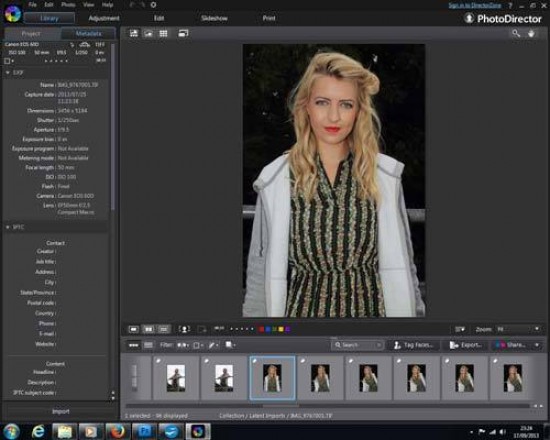Collapse the IPTC section
This screenshot has height=440, width=550.
8,227
